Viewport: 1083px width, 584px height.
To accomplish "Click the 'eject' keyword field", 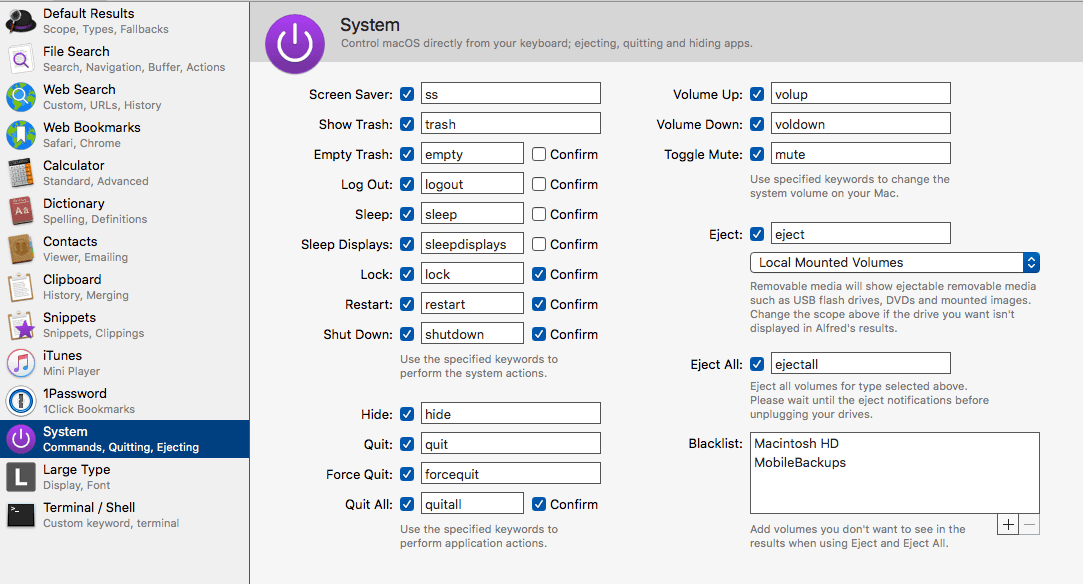I will tap(861, 234).
